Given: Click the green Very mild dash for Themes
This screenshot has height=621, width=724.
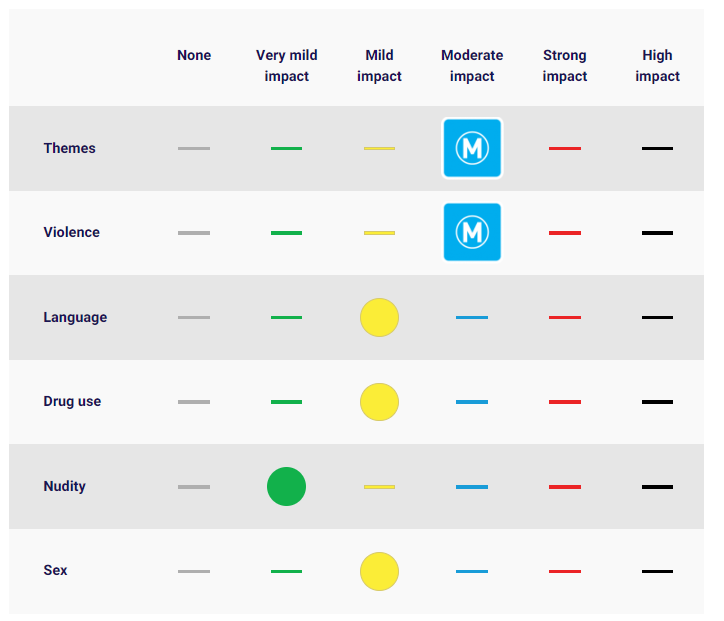Looking at the screenshot, I should pos(286,148).
